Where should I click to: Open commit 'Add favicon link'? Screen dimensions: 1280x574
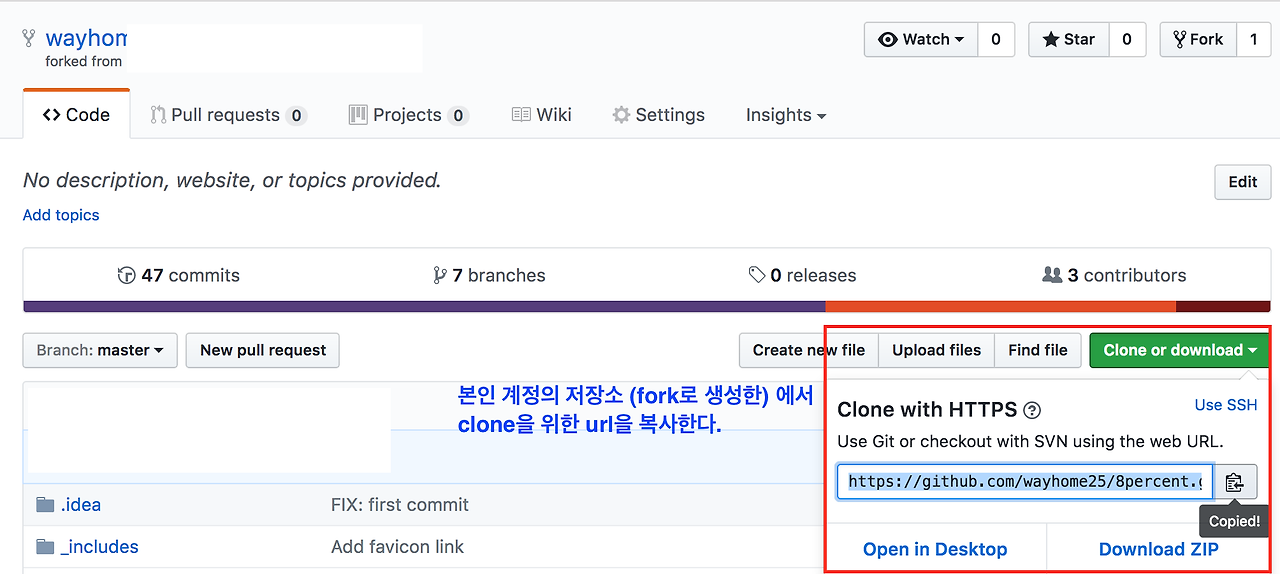tap(398, 547)
